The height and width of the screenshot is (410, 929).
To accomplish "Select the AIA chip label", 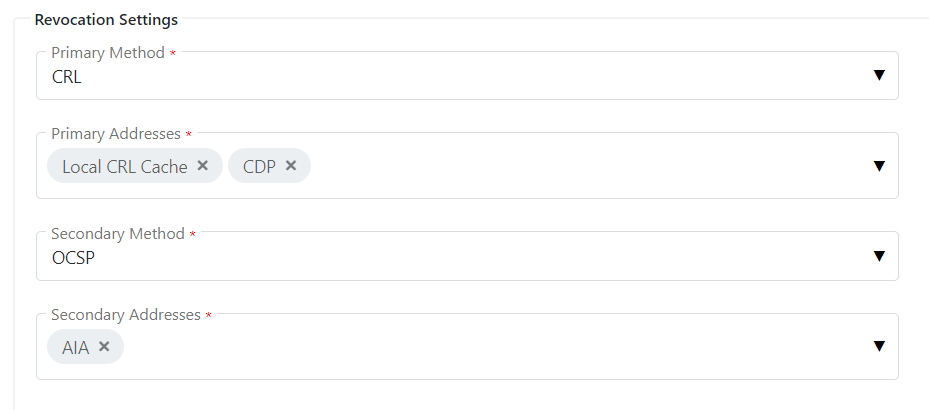I will [x=75, y=348].
